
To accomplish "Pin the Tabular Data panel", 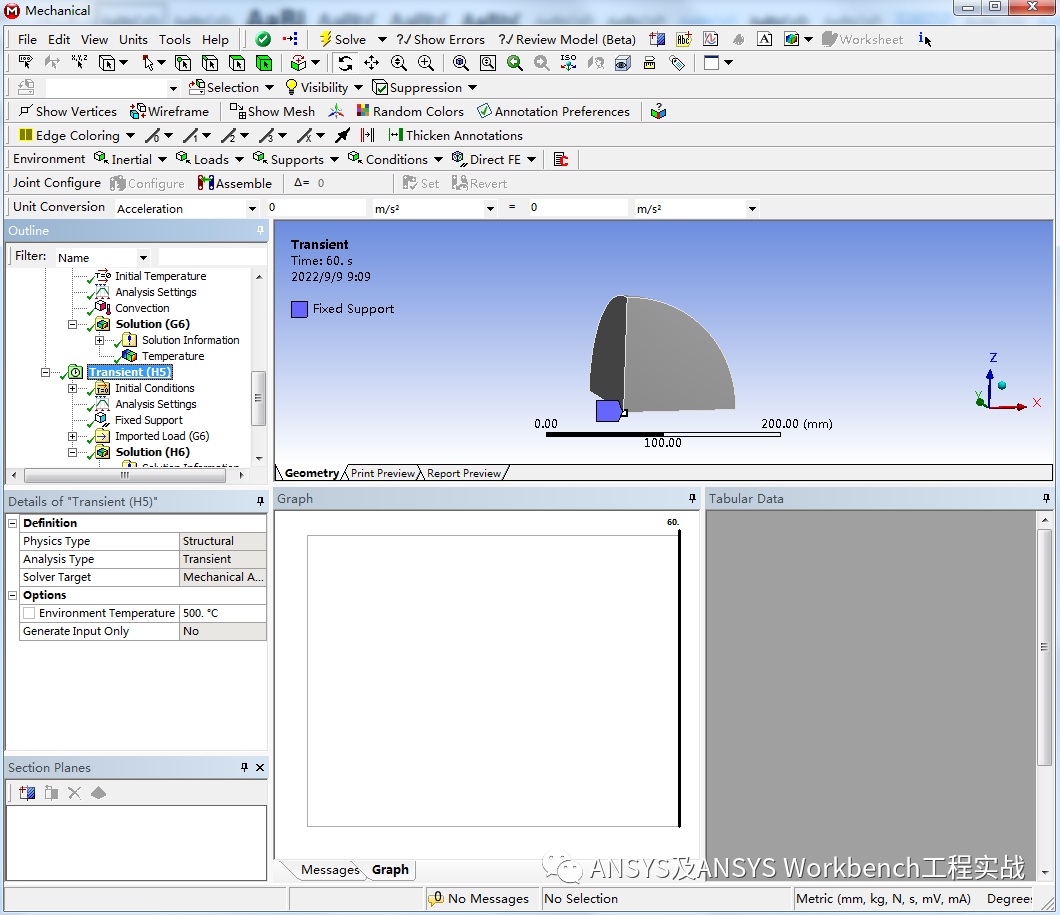I will click(x=1046, y=498).
